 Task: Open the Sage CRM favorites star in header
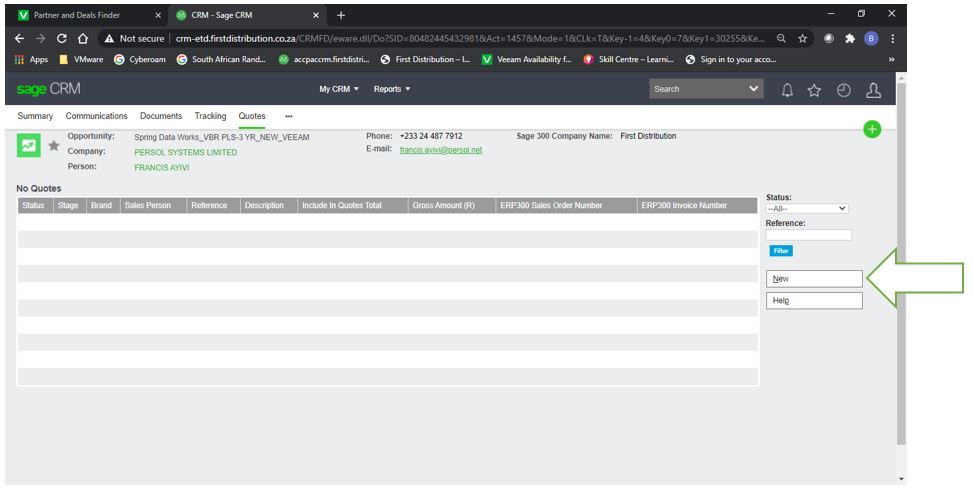coord(814,90)
